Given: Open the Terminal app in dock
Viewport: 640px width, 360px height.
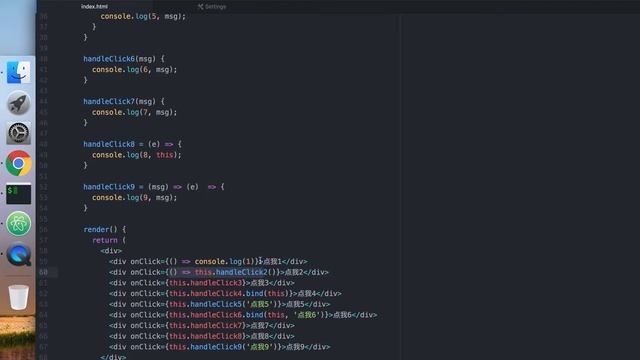Looking at the screenshot, I should [18, 193].
